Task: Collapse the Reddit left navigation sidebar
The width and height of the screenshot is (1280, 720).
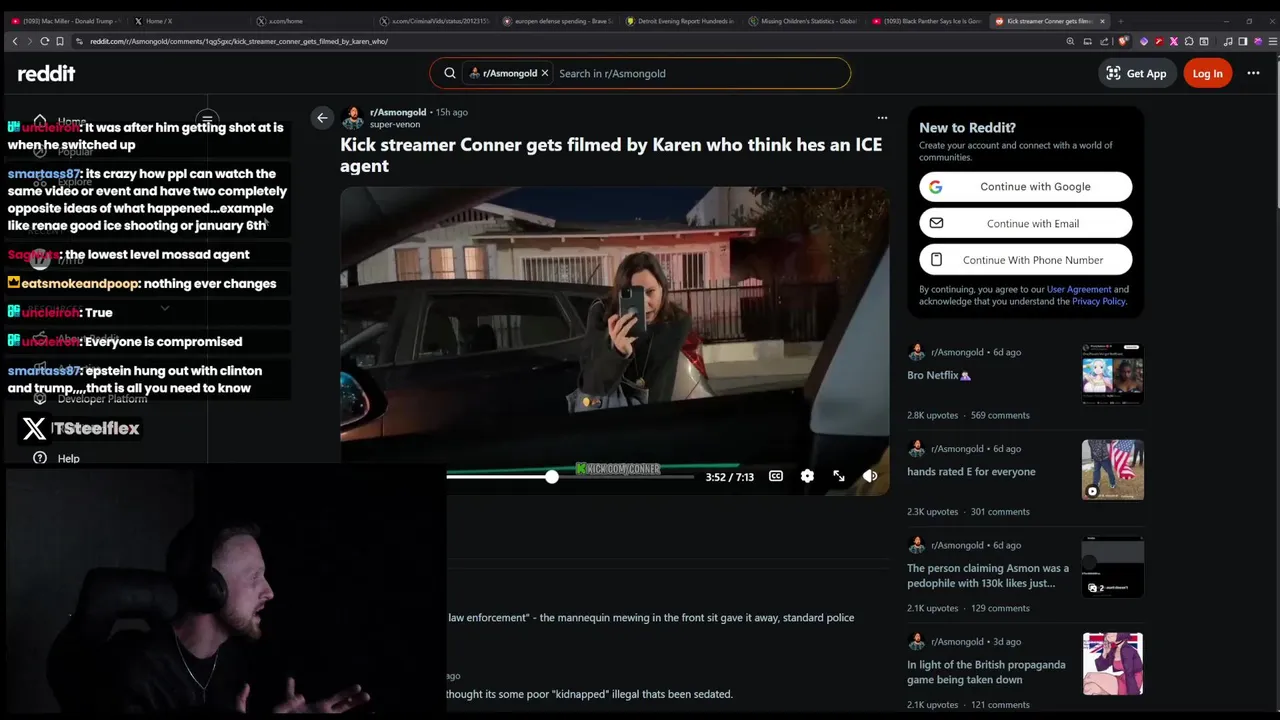Action: 207,121
